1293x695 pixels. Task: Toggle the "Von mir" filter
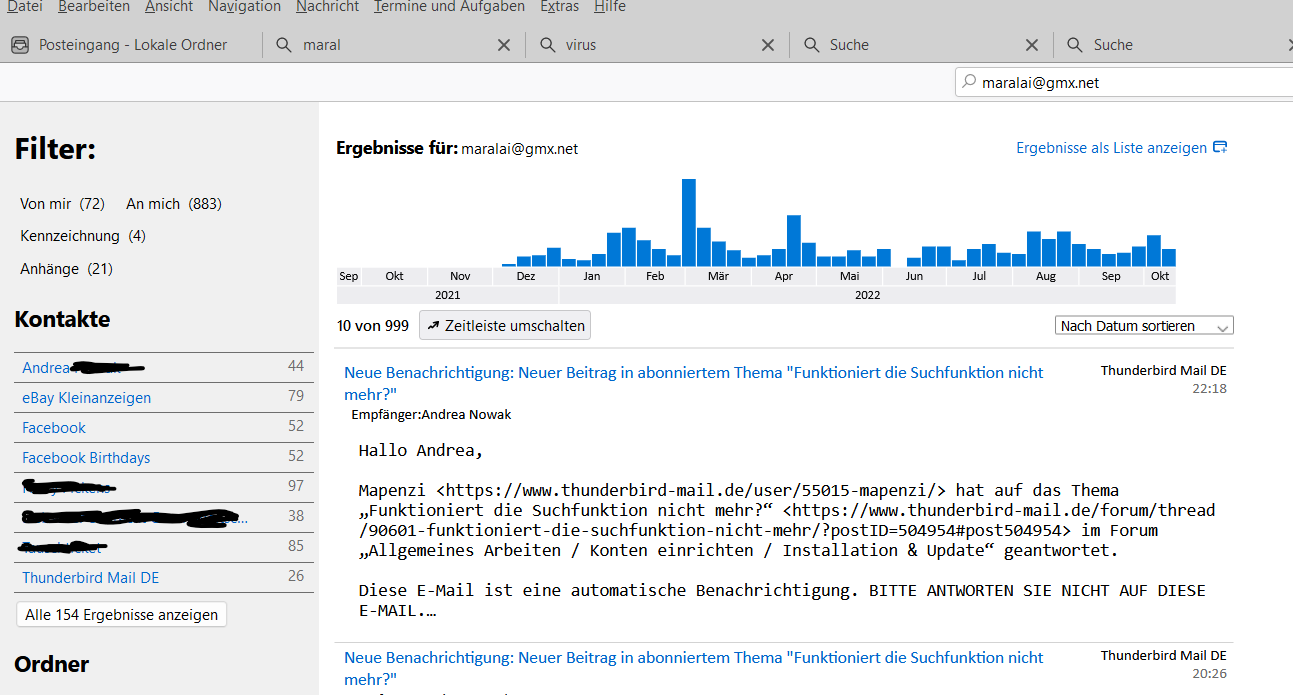point(62,204)
